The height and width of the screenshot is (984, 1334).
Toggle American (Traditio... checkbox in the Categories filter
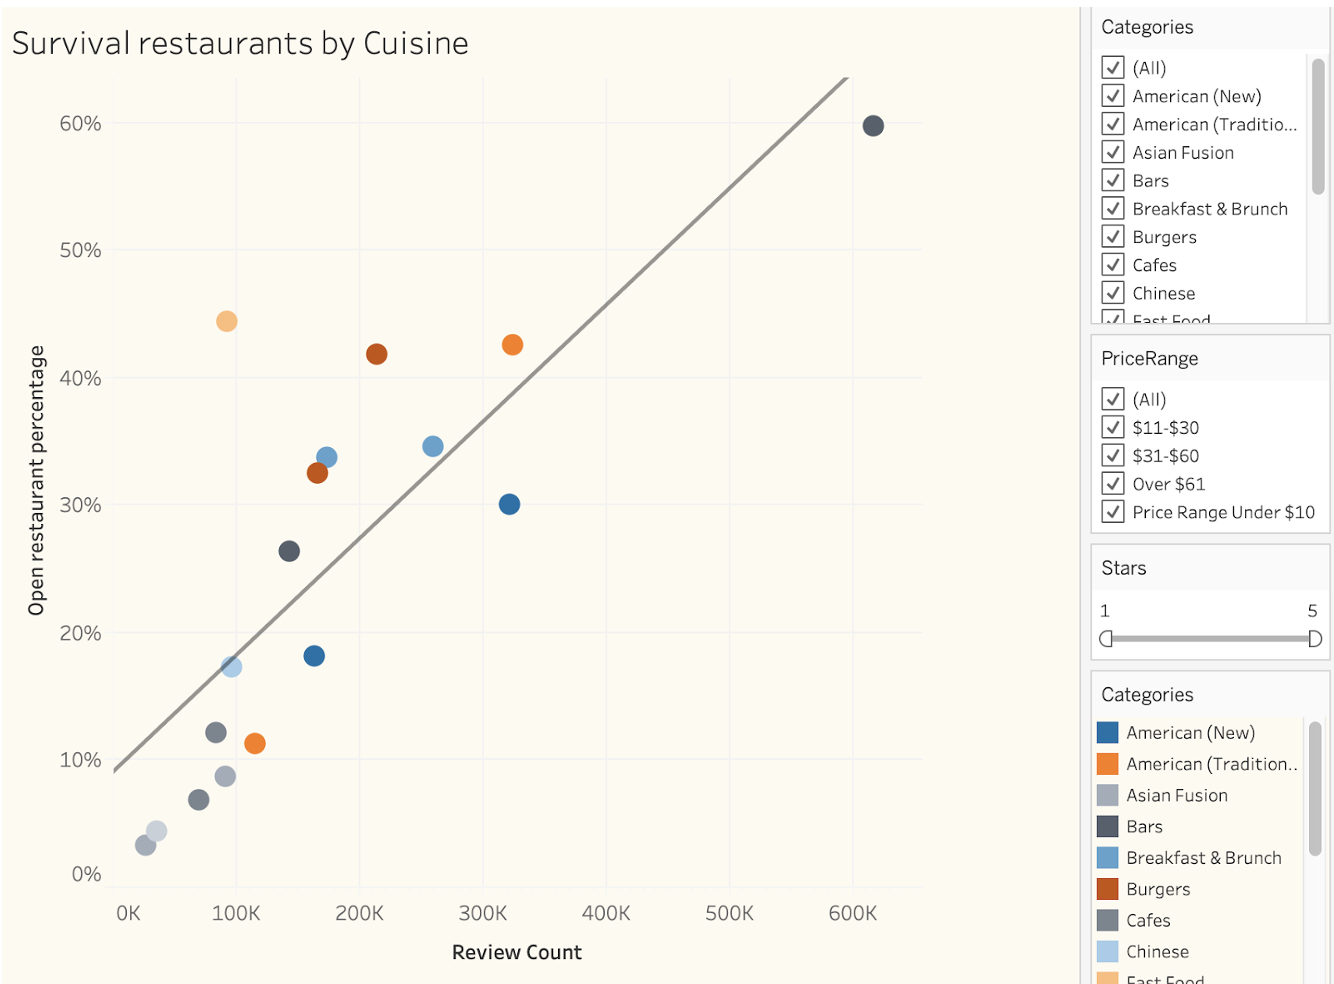1112,124
